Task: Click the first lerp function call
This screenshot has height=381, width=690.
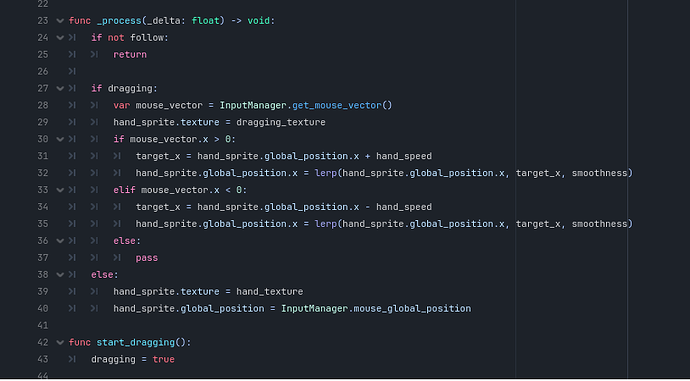Action: pyautogui.click(x=326, y=173)
